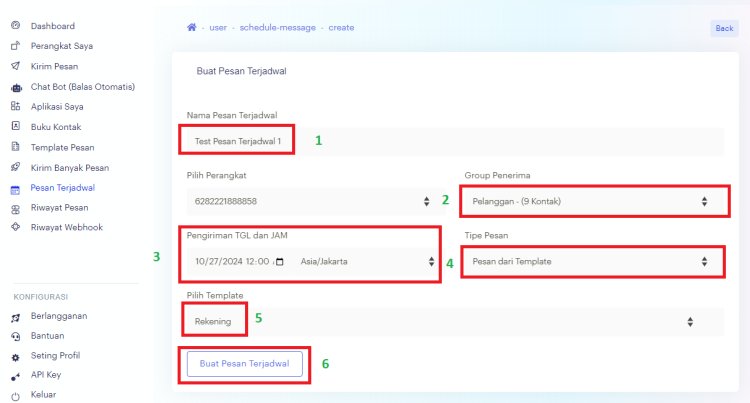Click the Kirim Pesan paper-plane icon
This screenshot has width=750, height=403.
coord(15,66)
